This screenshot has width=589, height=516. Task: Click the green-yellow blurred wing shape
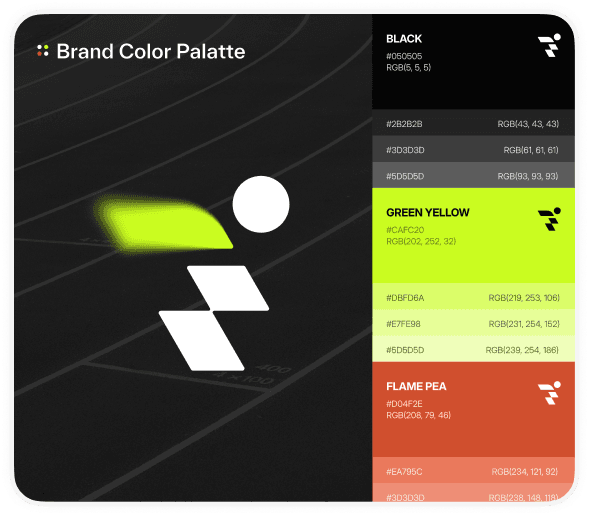[163, 223]
